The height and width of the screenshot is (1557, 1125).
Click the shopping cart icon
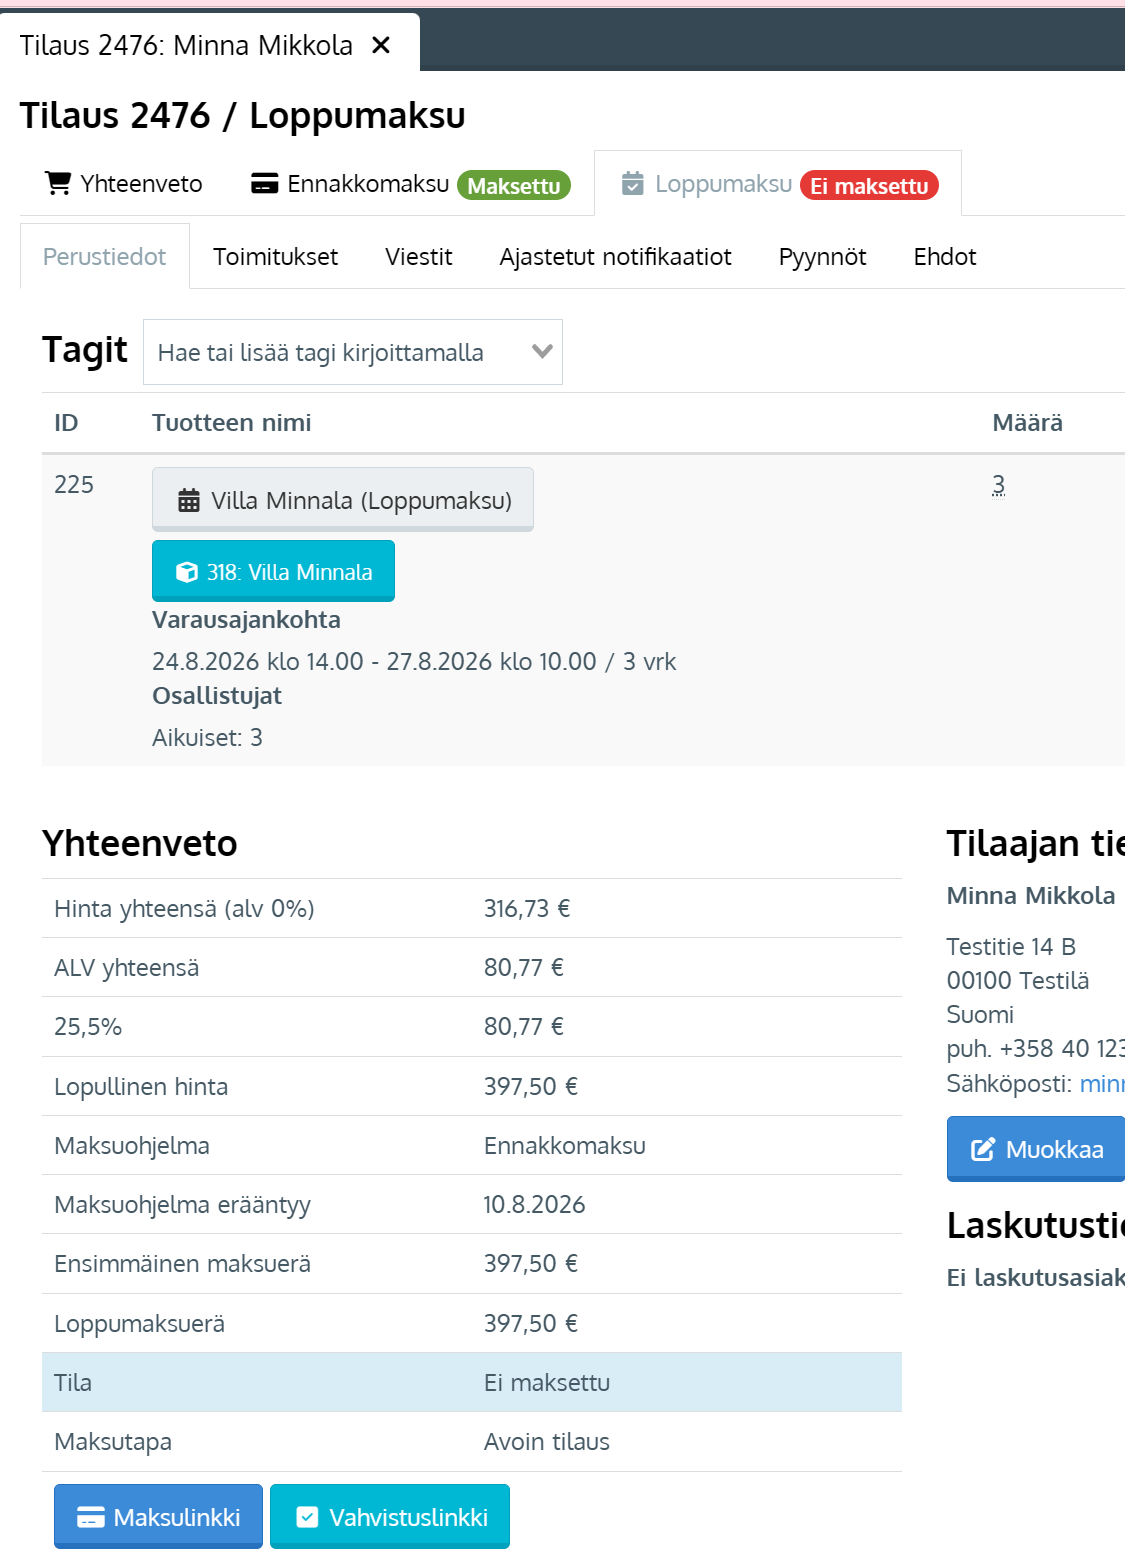click(x=58, y=183)
